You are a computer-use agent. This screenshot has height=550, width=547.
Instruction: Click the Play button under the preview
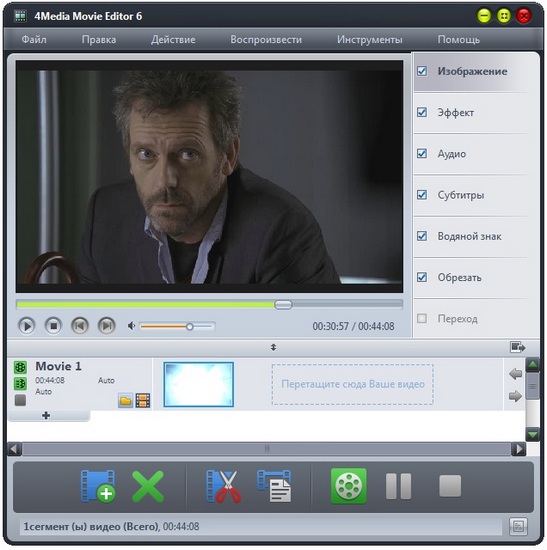[27, 326]
